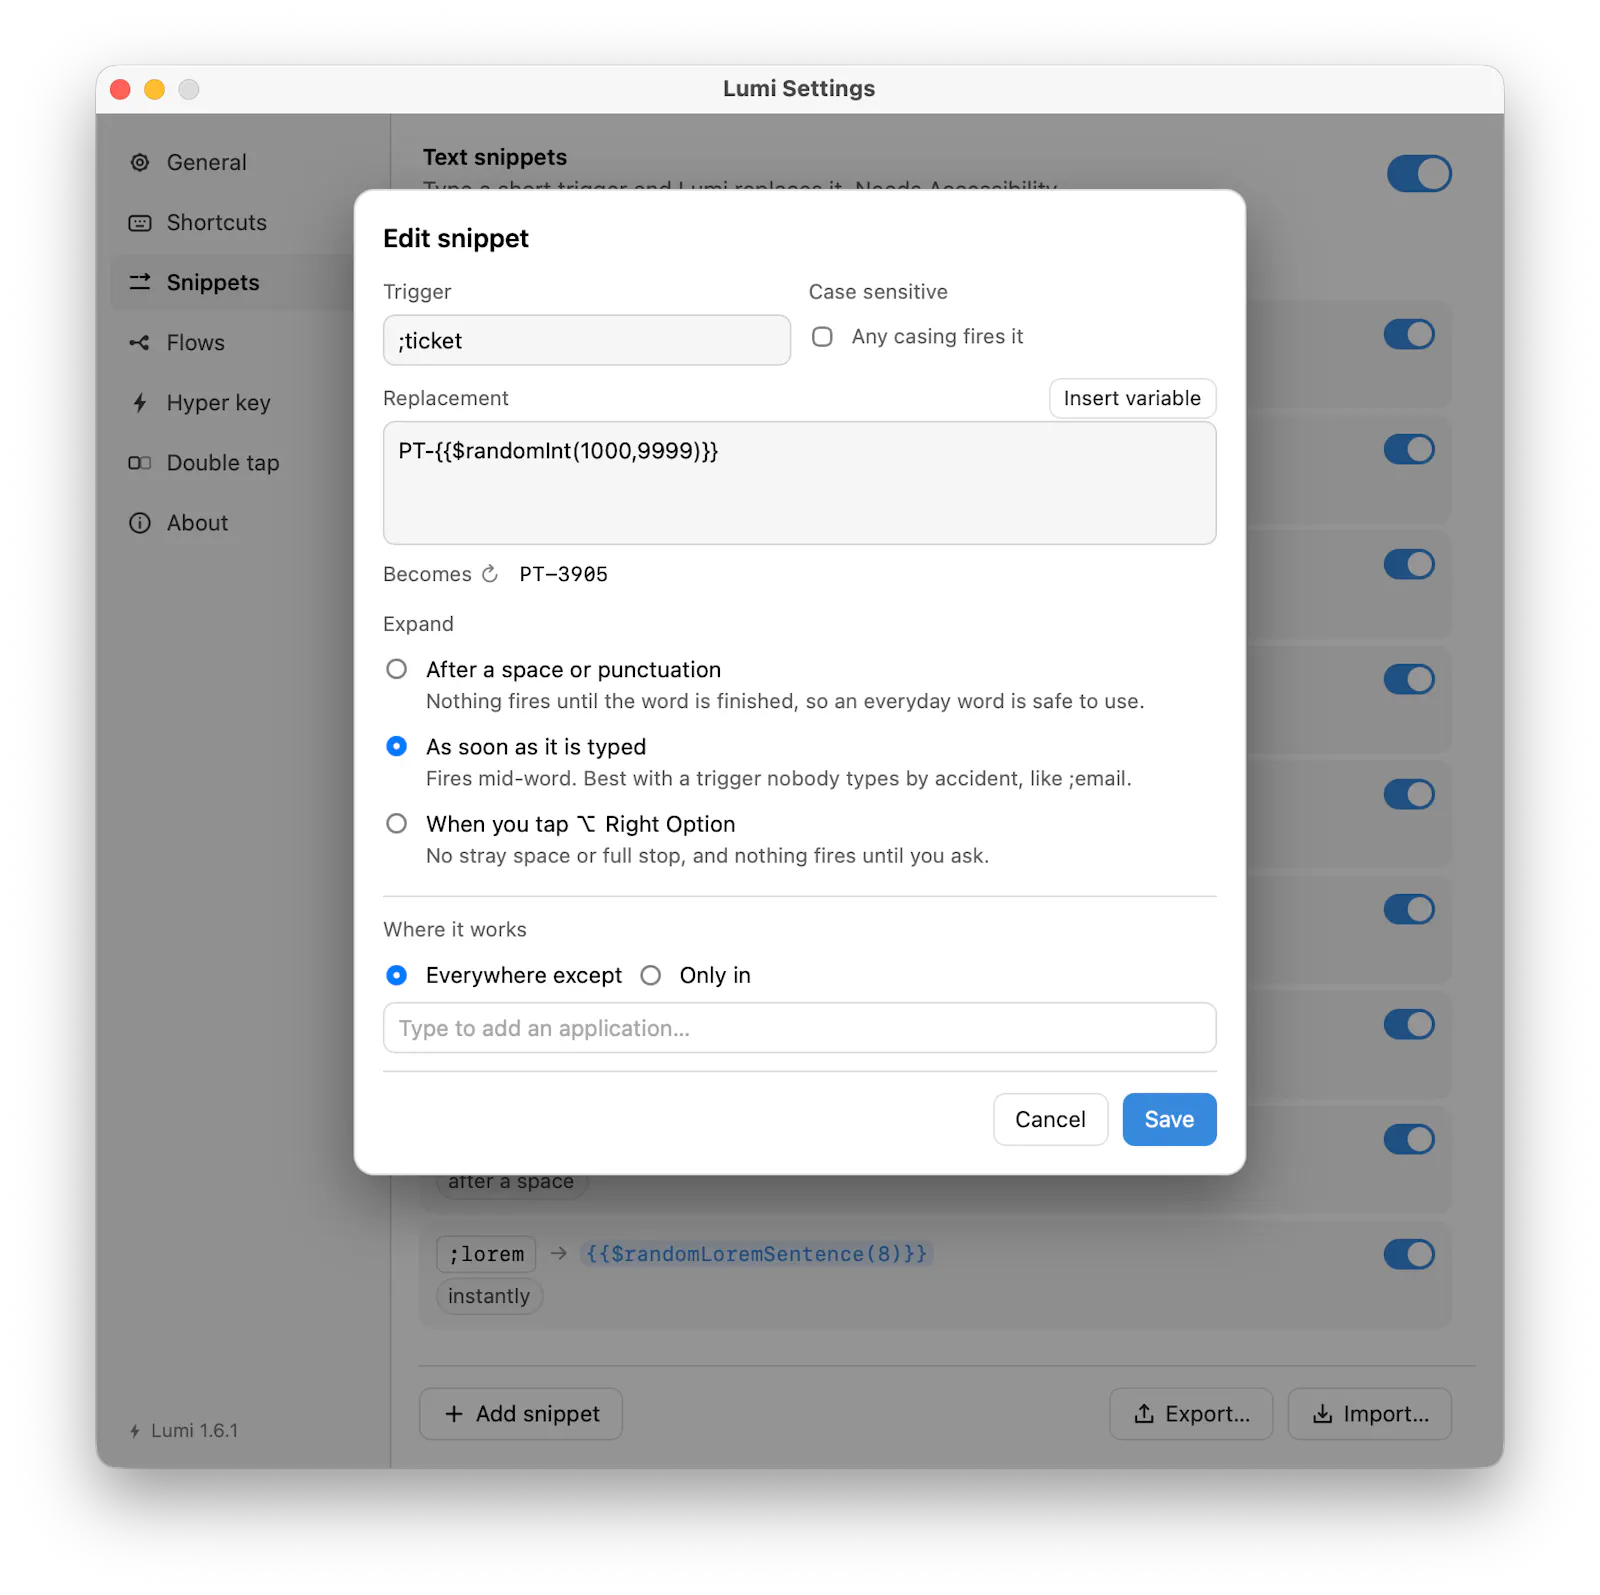Open Hyper key settings
The height and width of the screenshot is (1595, 1600).
click(232, 402)
